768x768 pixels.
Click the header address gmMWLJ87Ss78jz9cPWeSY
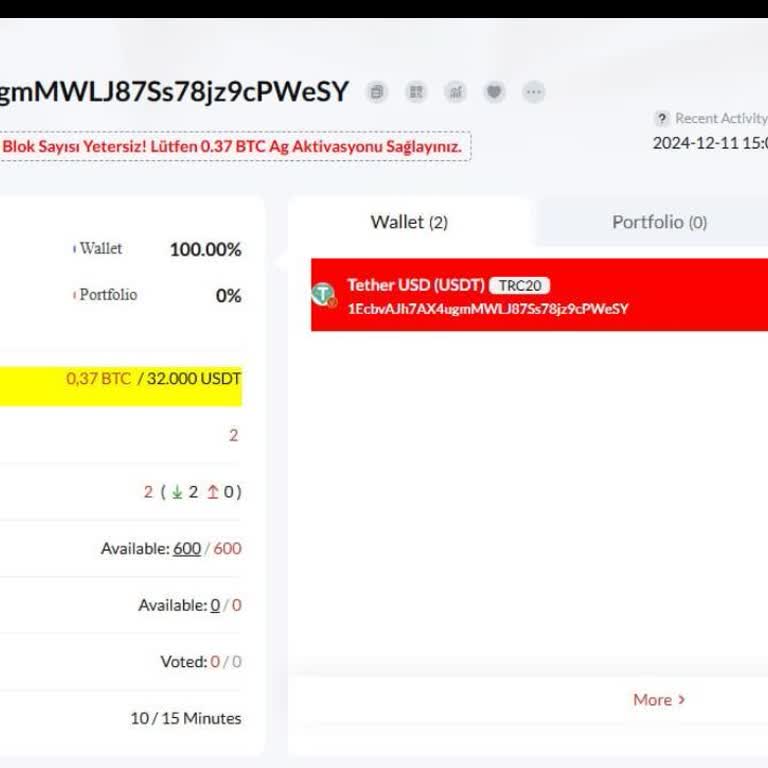tap(174, 92)
